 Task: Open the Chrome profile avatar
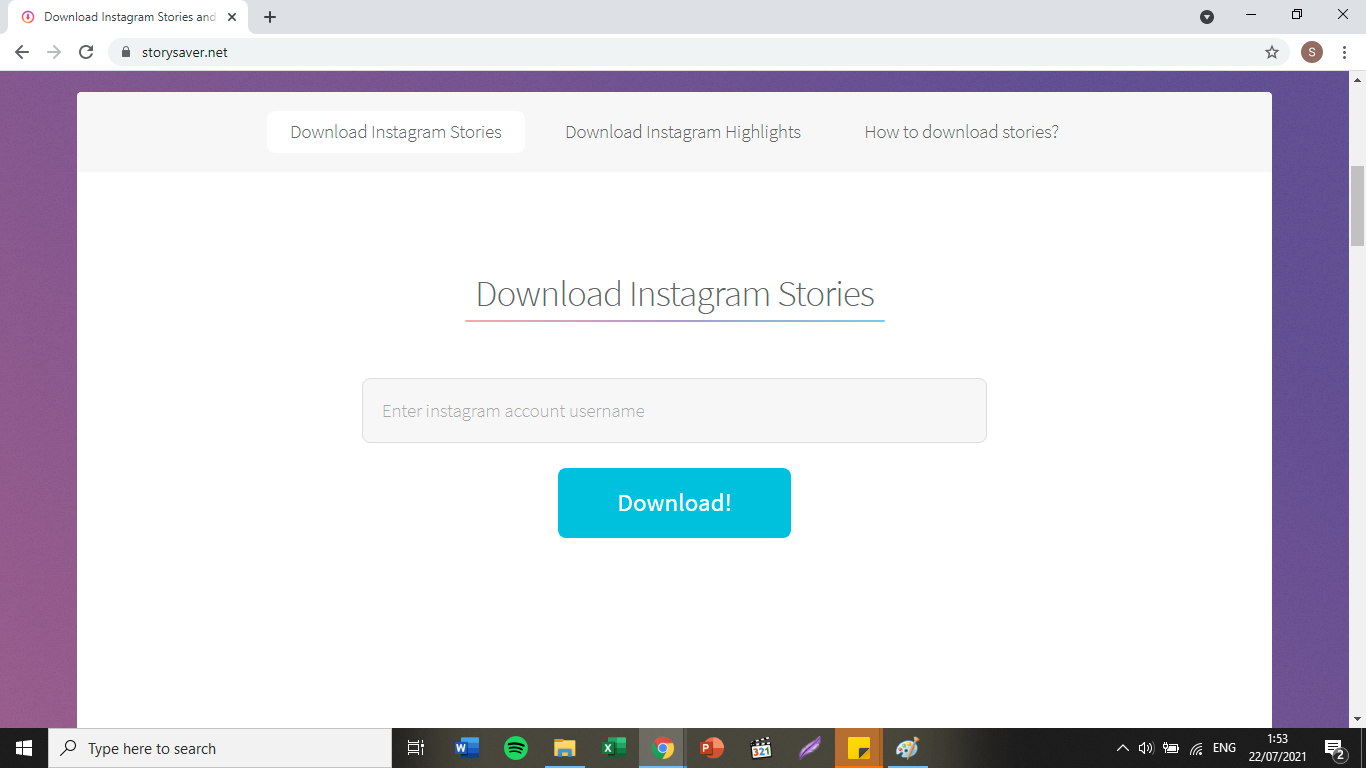pos(1312,52)
